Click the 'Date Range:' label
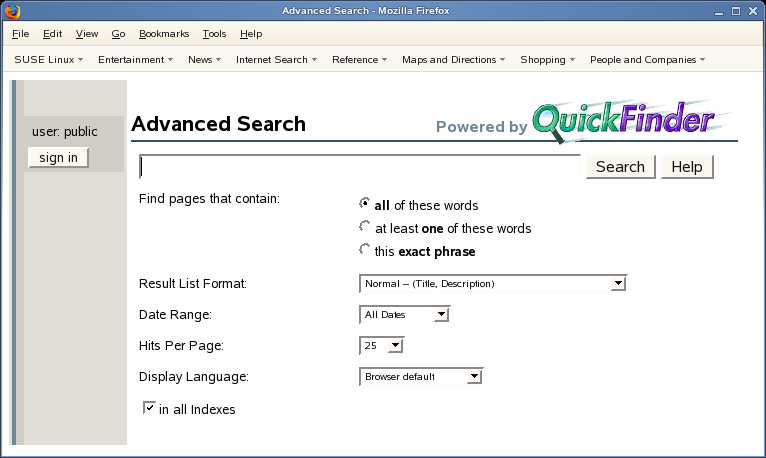Image resolution: width=766 pixels, height=458 pixels. point(175,315)
